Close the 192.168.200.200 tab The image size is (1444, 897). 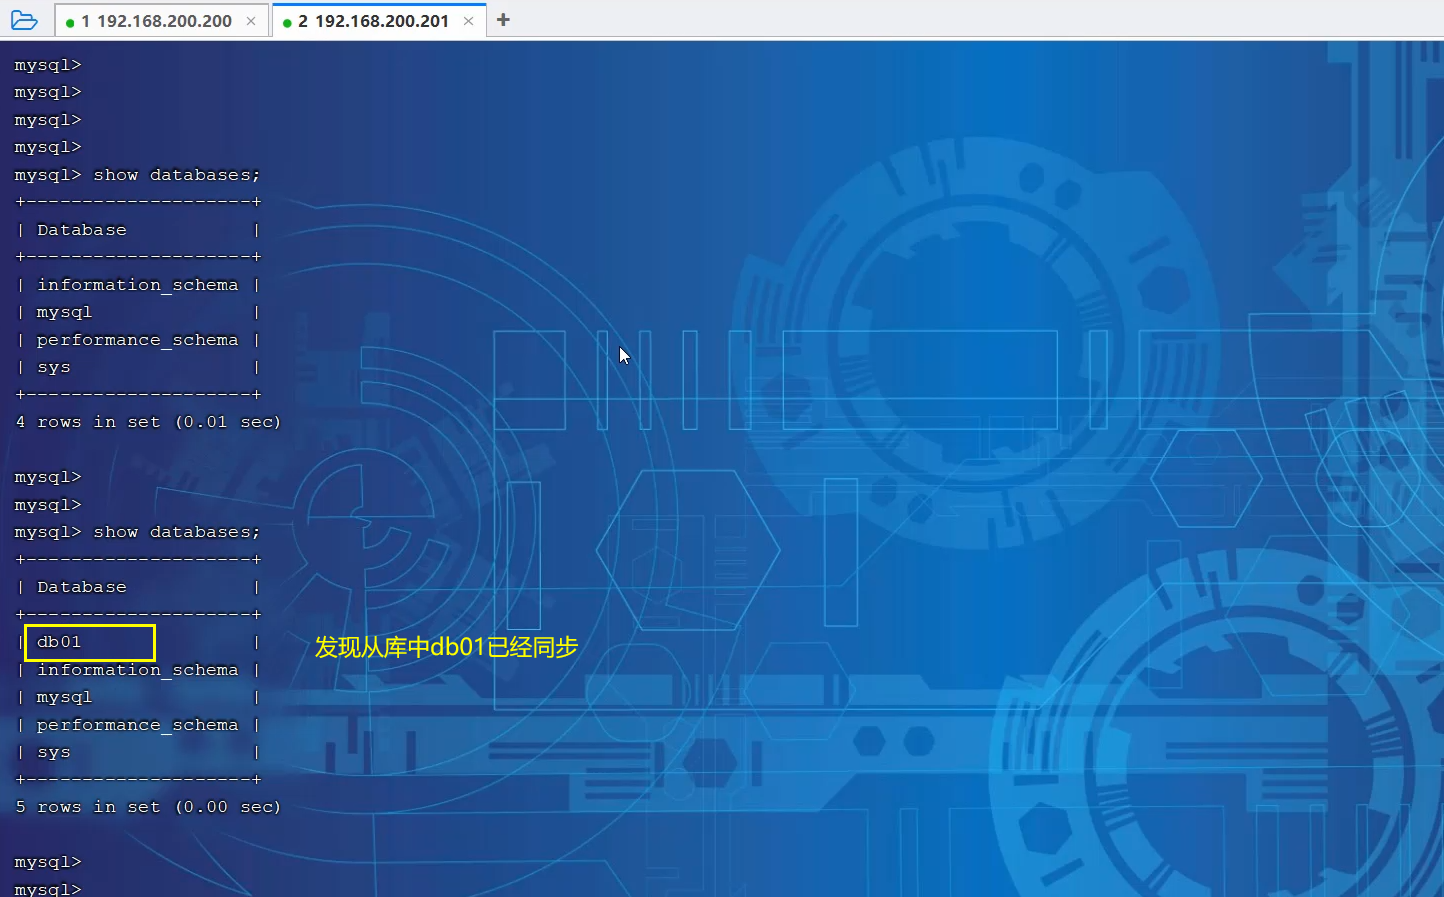pyautogui.click(x=251, y=21)
